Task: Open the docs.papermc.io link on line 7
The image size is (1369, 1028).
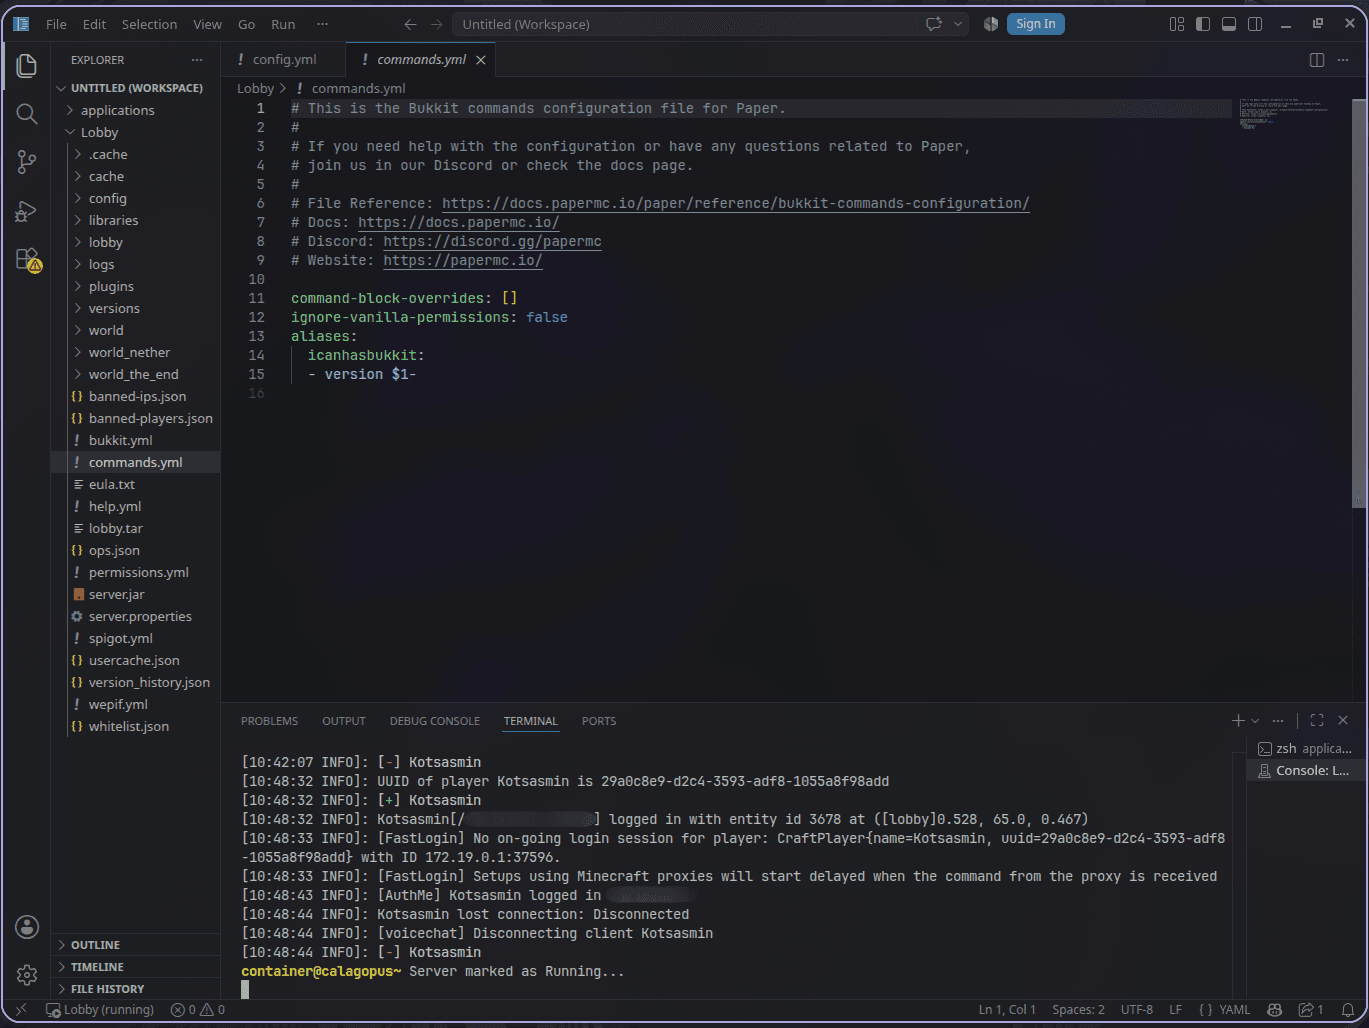Action: pos(458,222)
